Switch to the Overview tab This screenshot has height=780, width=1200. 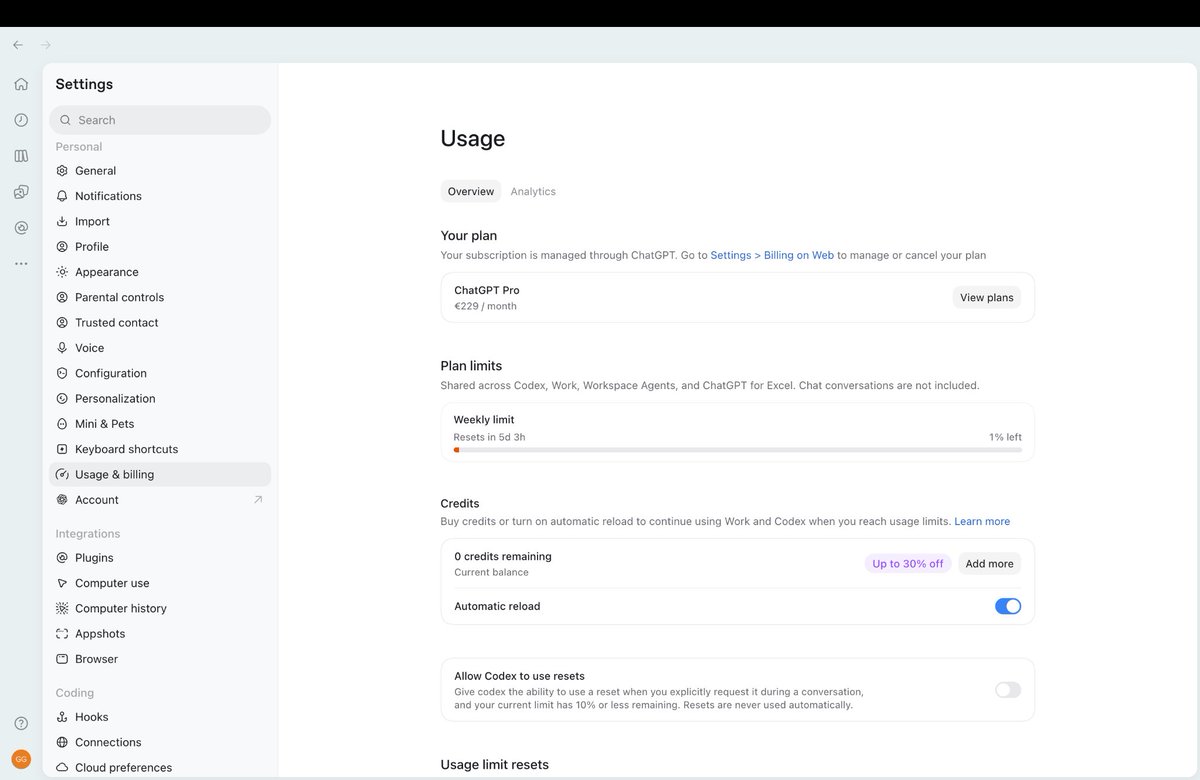(x=471, y=191)
